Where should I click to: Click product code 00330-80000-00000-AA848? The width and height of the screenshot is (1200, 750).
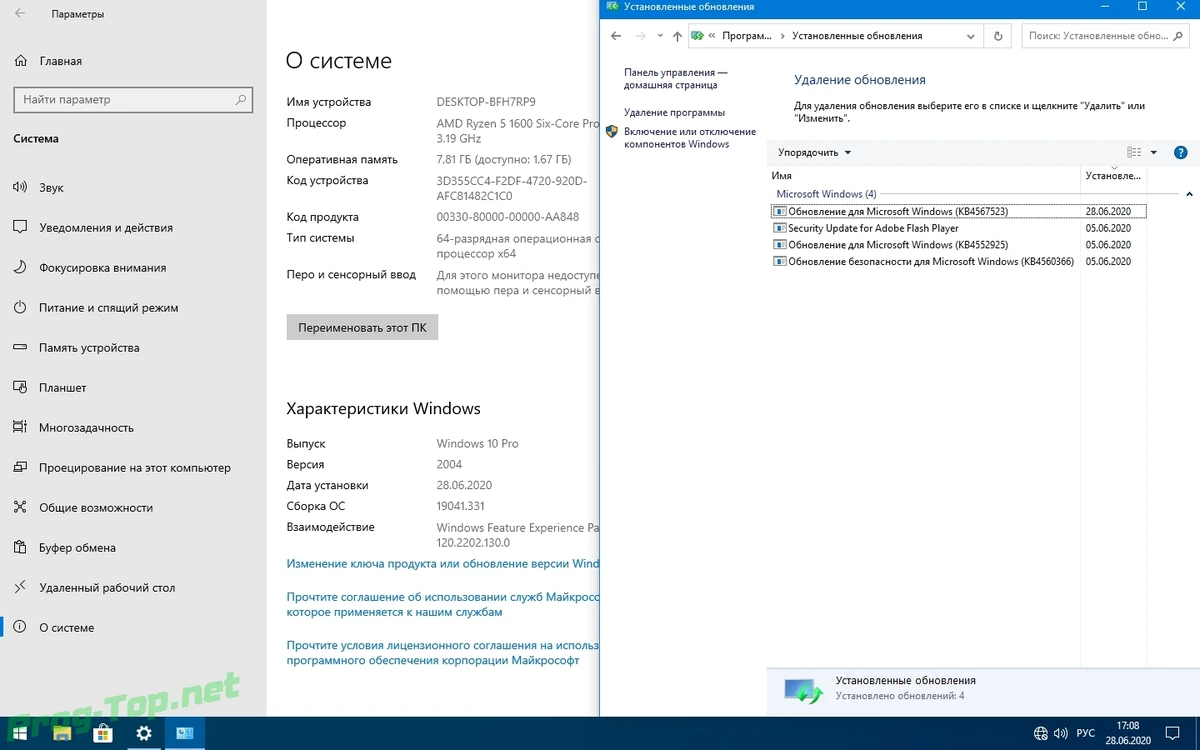tap(508, 217)
